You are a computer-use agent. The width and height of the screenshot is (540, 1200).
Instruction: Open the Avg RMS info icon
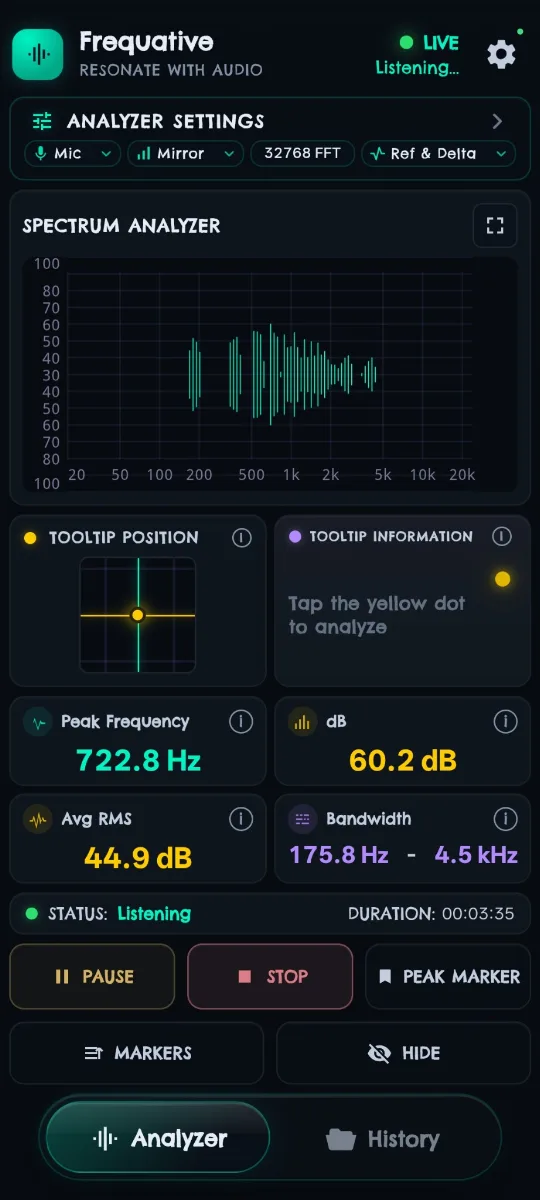click(240, 819)
